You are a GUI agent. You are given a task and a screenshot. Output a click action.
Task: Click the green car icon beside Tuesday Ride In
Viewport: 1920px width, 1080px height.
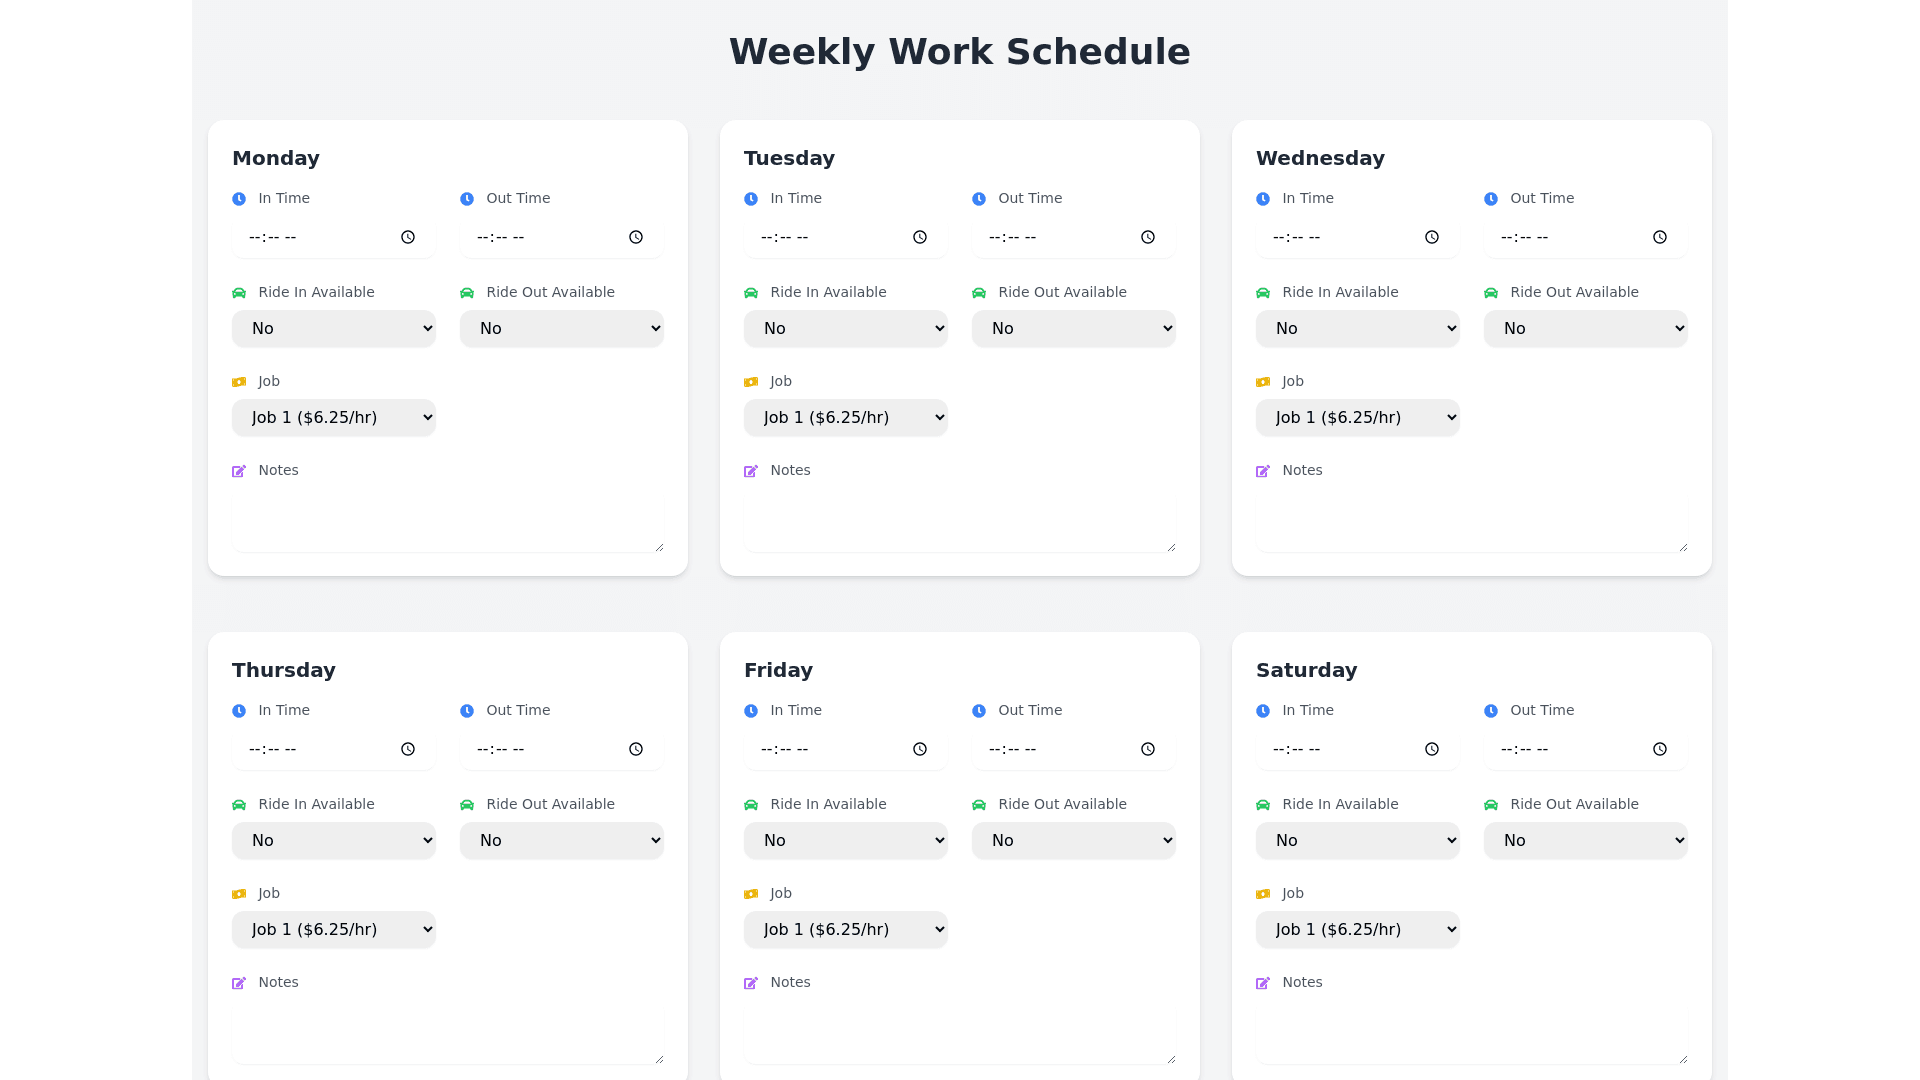[x=751, y=293]
